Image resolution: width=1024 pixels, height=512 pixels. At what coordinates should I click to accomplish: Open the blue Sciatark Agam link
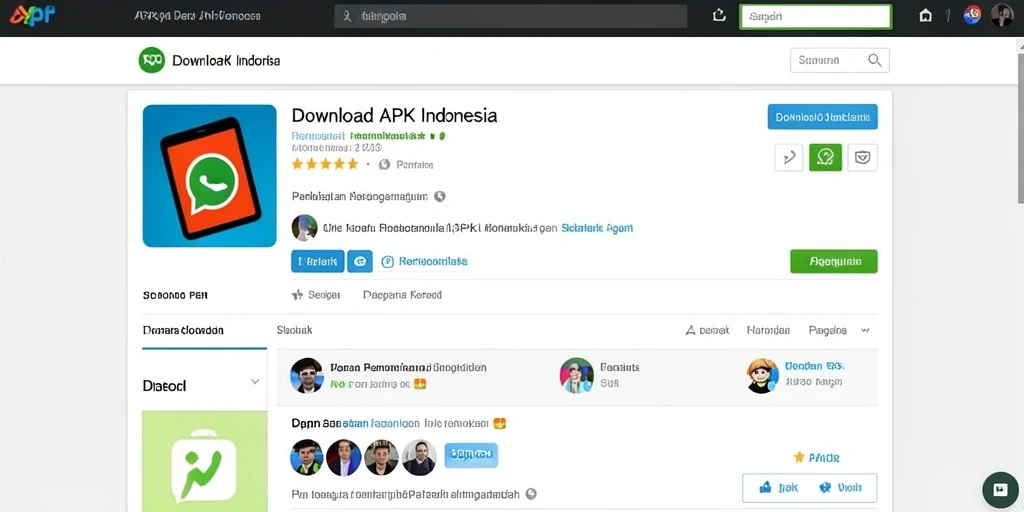pyautogui.click(x=597, y=228)
